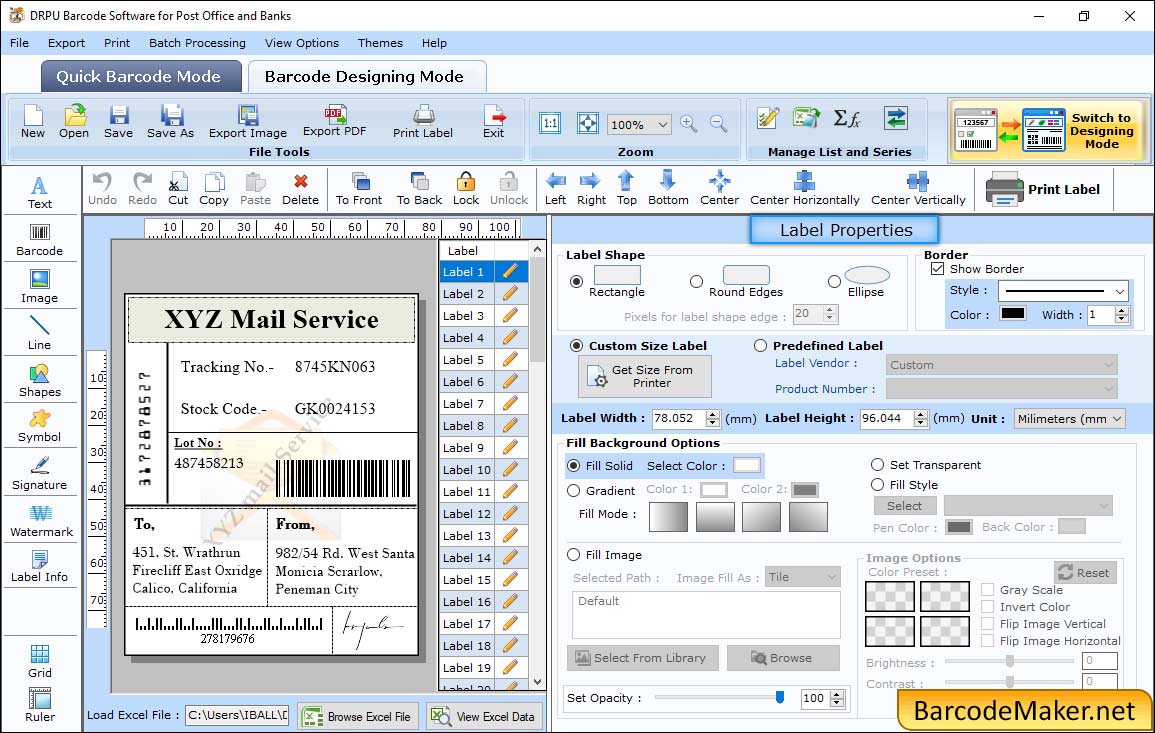Pick the Symbol tool

coord(40,427)
